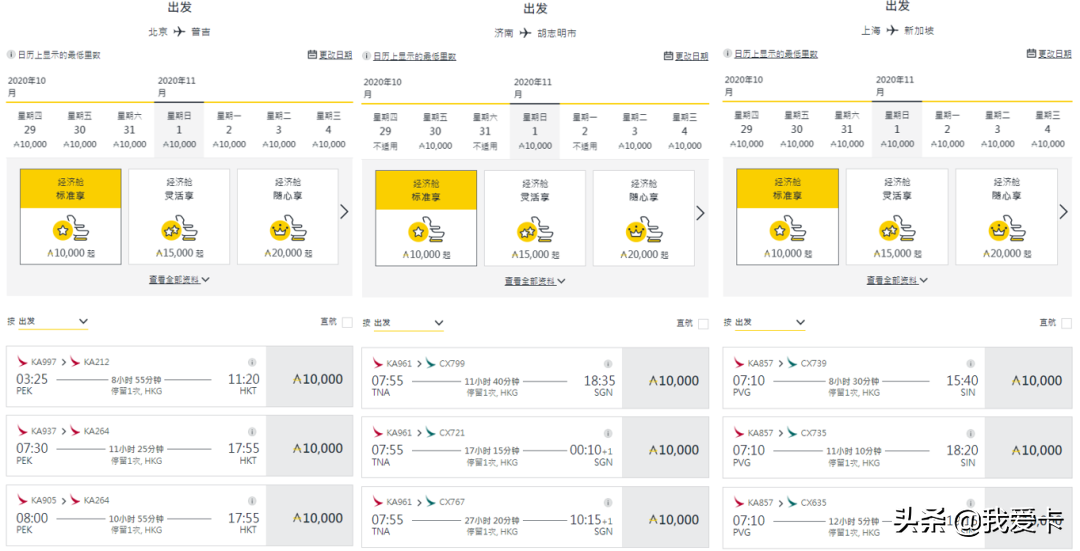This screenshot has width=1080, height=551.
Task: Tick 直航 checkbox in Jinan–Ho Chi Minh panel
Action: (x=703, y=324)
